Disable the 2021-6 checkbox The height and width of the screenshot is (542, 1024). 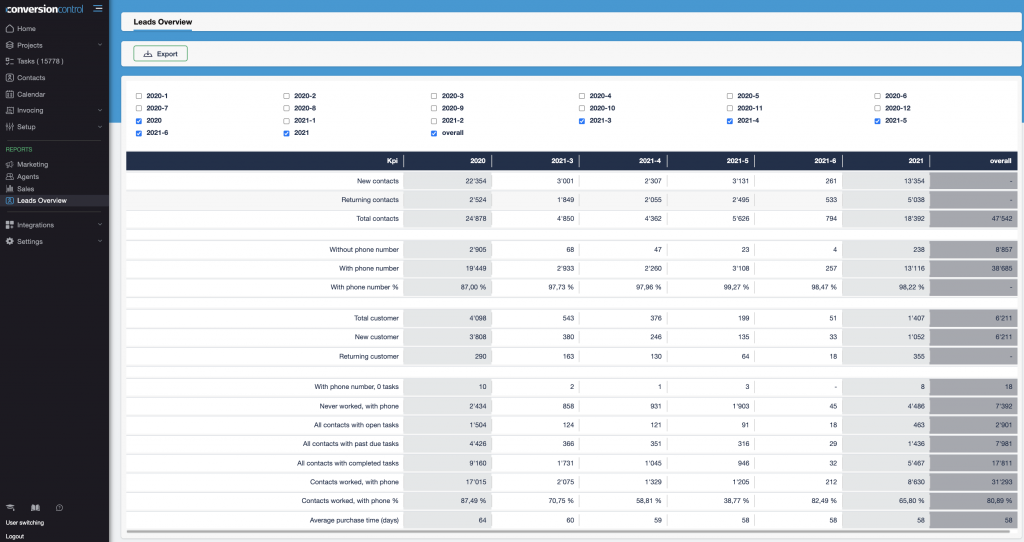(x=139, y=133)
